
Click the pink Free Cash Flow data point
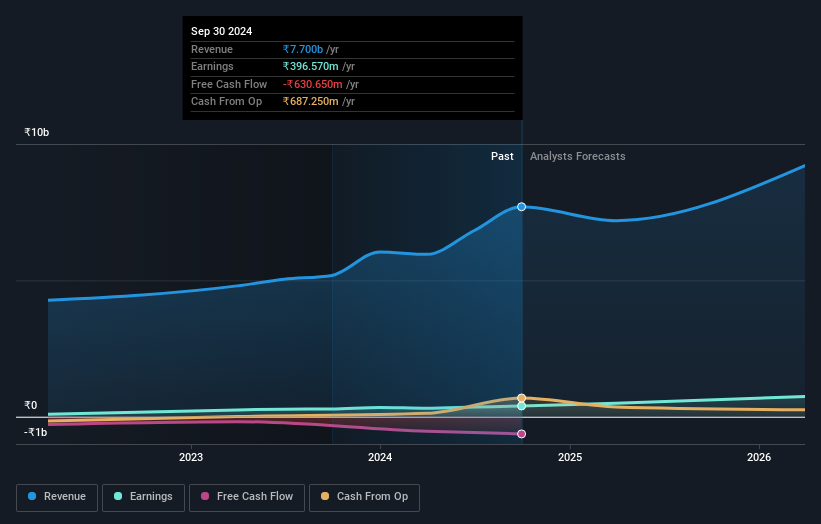[x=522, y=434]
